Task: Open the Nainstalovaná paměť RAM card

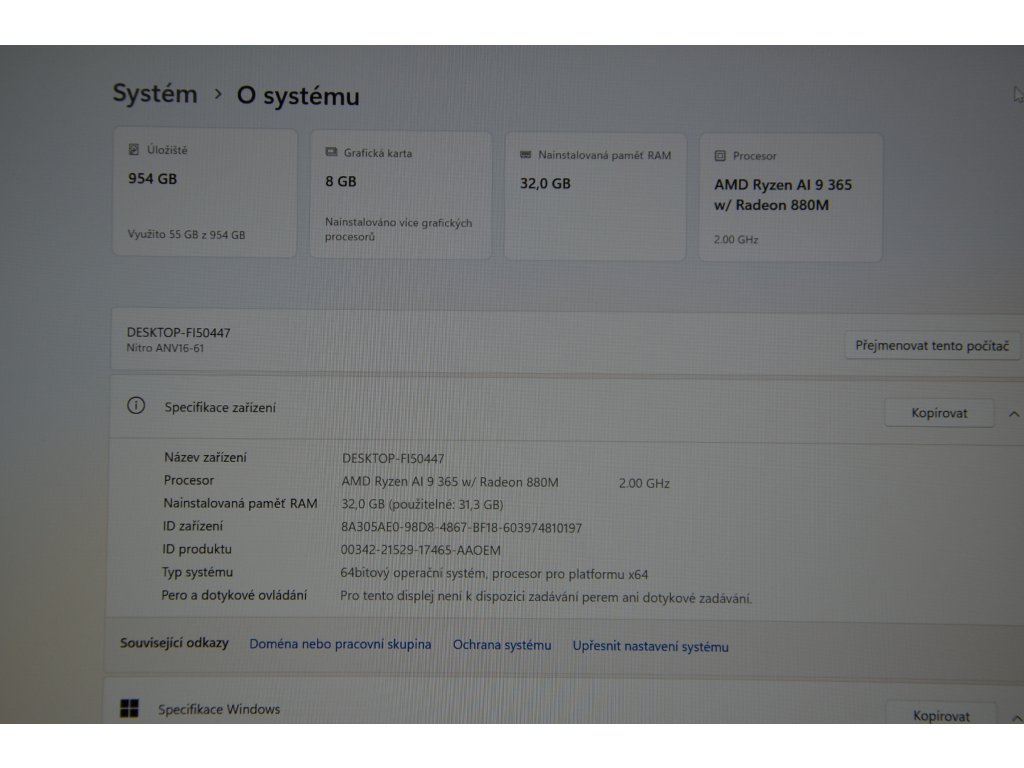Action: click(595, 197)
